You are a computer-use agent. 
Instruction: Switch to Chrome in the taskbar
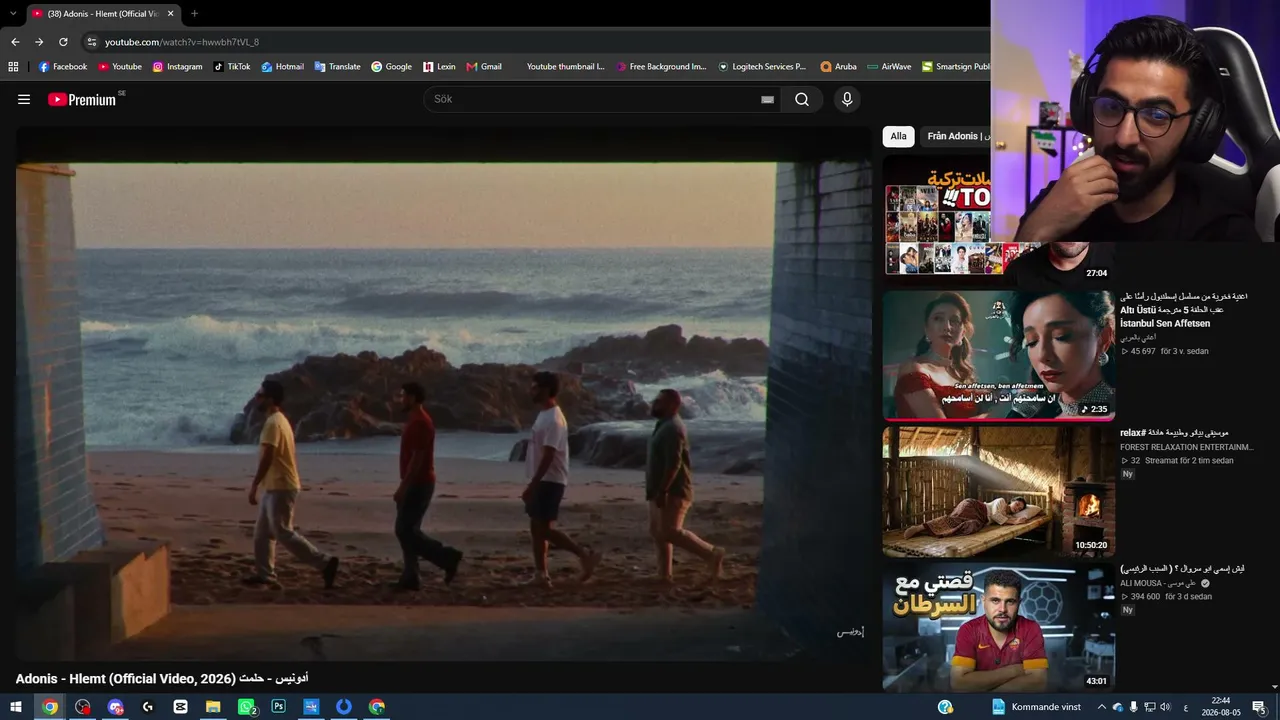pos(50,707)
